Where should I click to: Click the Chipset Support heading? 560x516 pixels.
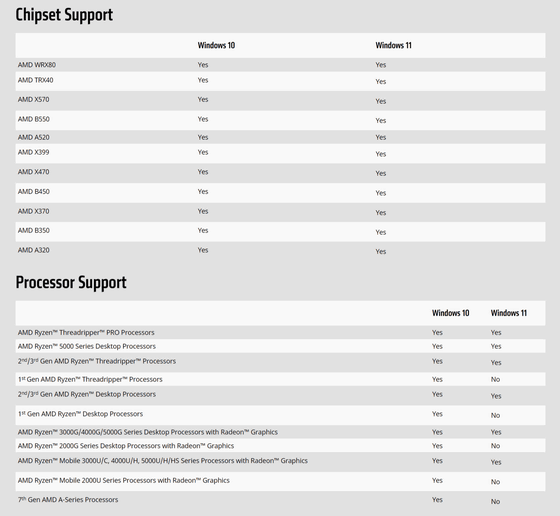tap(64, 15)
